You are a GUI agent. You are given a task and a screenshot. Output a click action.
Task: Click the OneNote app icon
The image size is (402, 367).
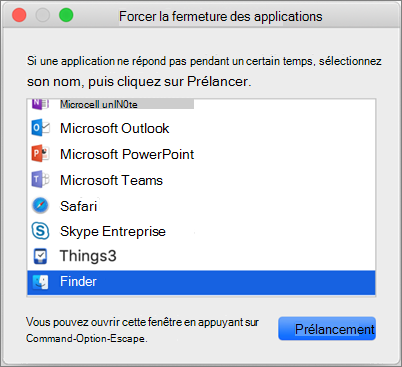(40, 104)
